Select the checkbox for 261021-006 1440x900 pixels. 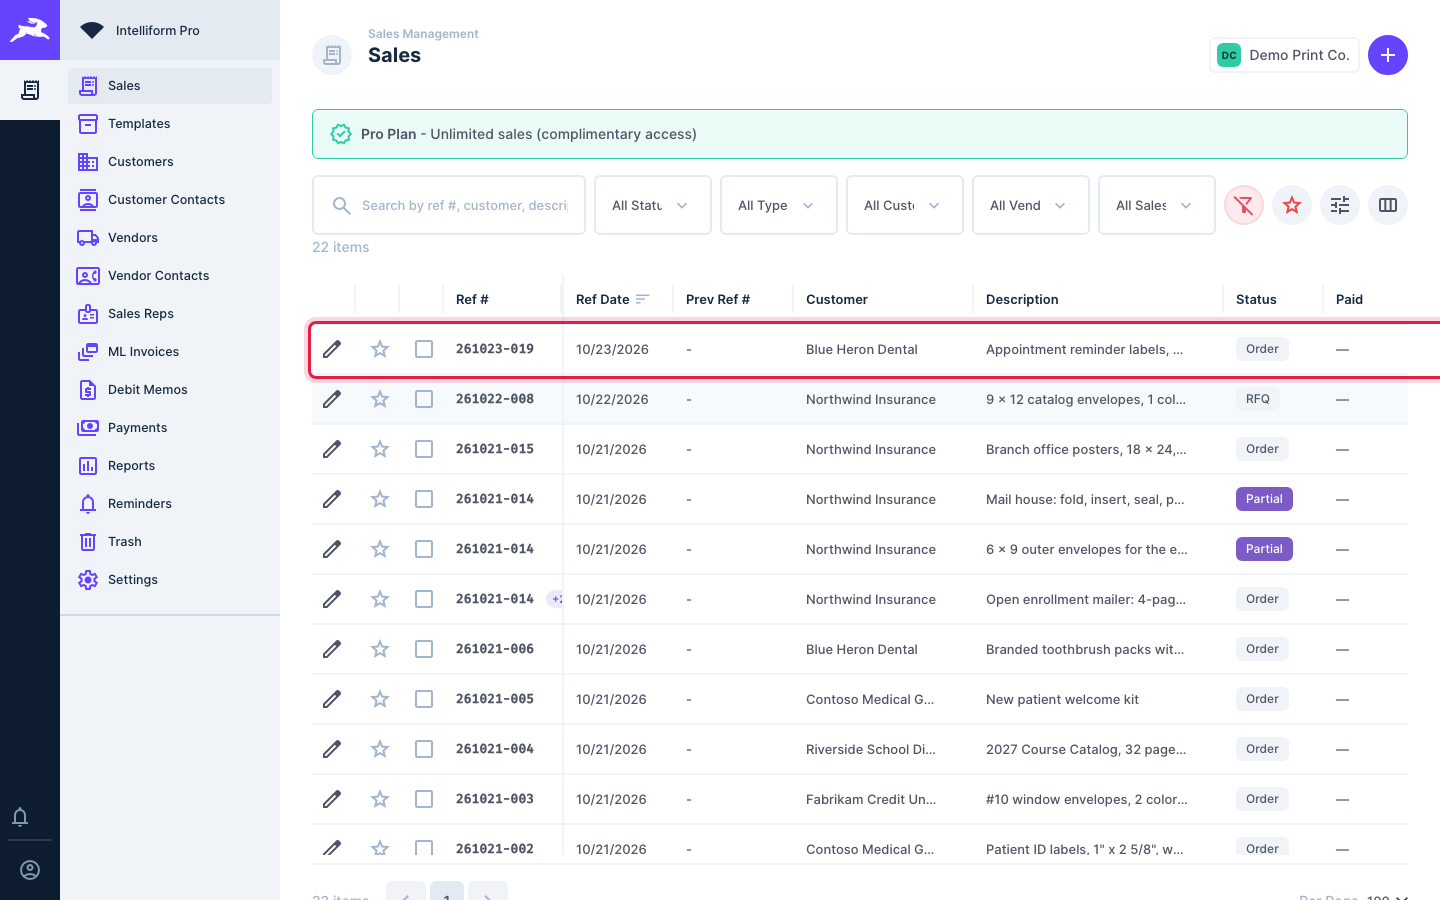point(424,649)
